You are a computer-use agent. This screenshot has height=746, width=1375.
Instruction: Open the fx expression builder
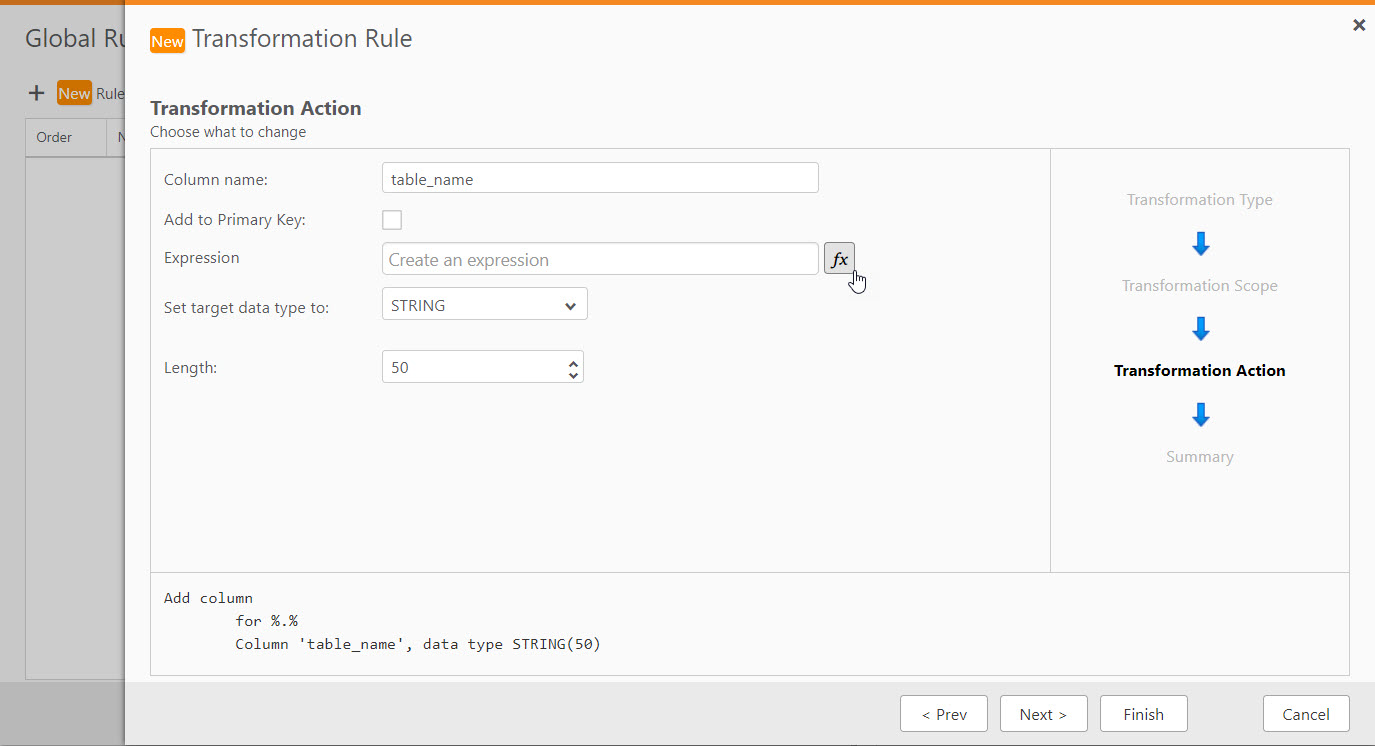839,259
